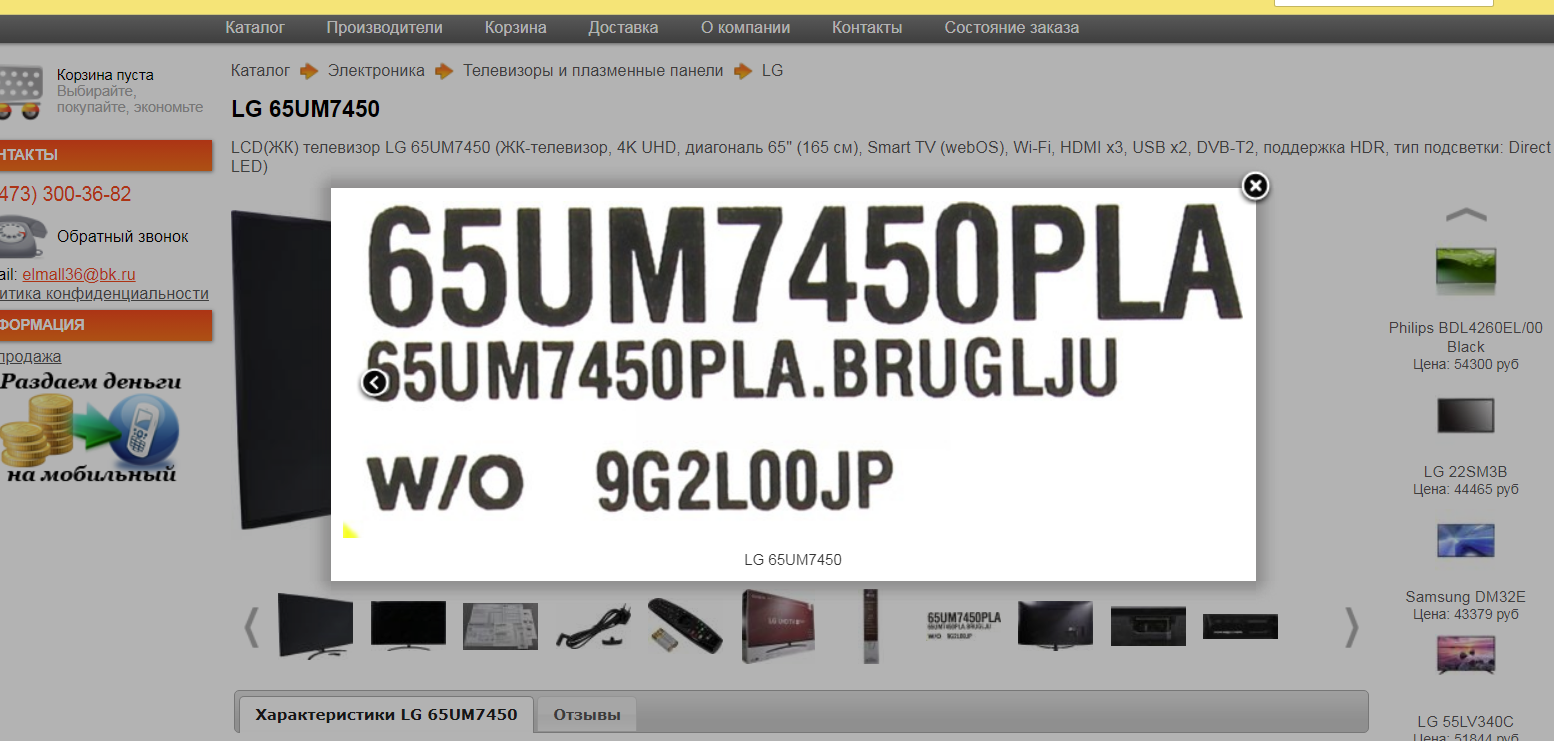Open Производители in the top menu
The width and height of the screenshot is (1554, 741).
[384, 28]
